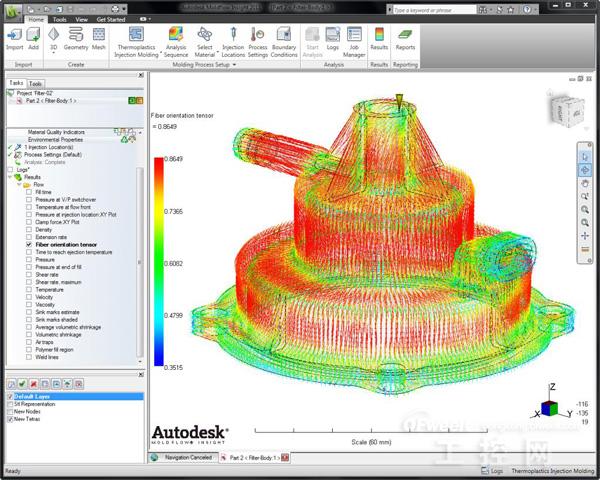Enable the Fill time result checkbox
This screenshot has height=480, width=600.
click(x=29, y=191)
